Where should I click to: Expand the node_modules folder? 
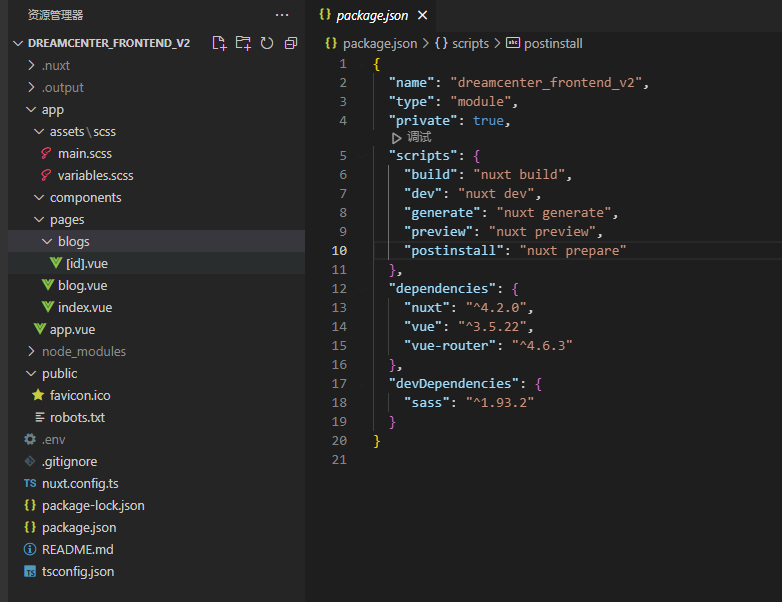(x=83, y=351)
